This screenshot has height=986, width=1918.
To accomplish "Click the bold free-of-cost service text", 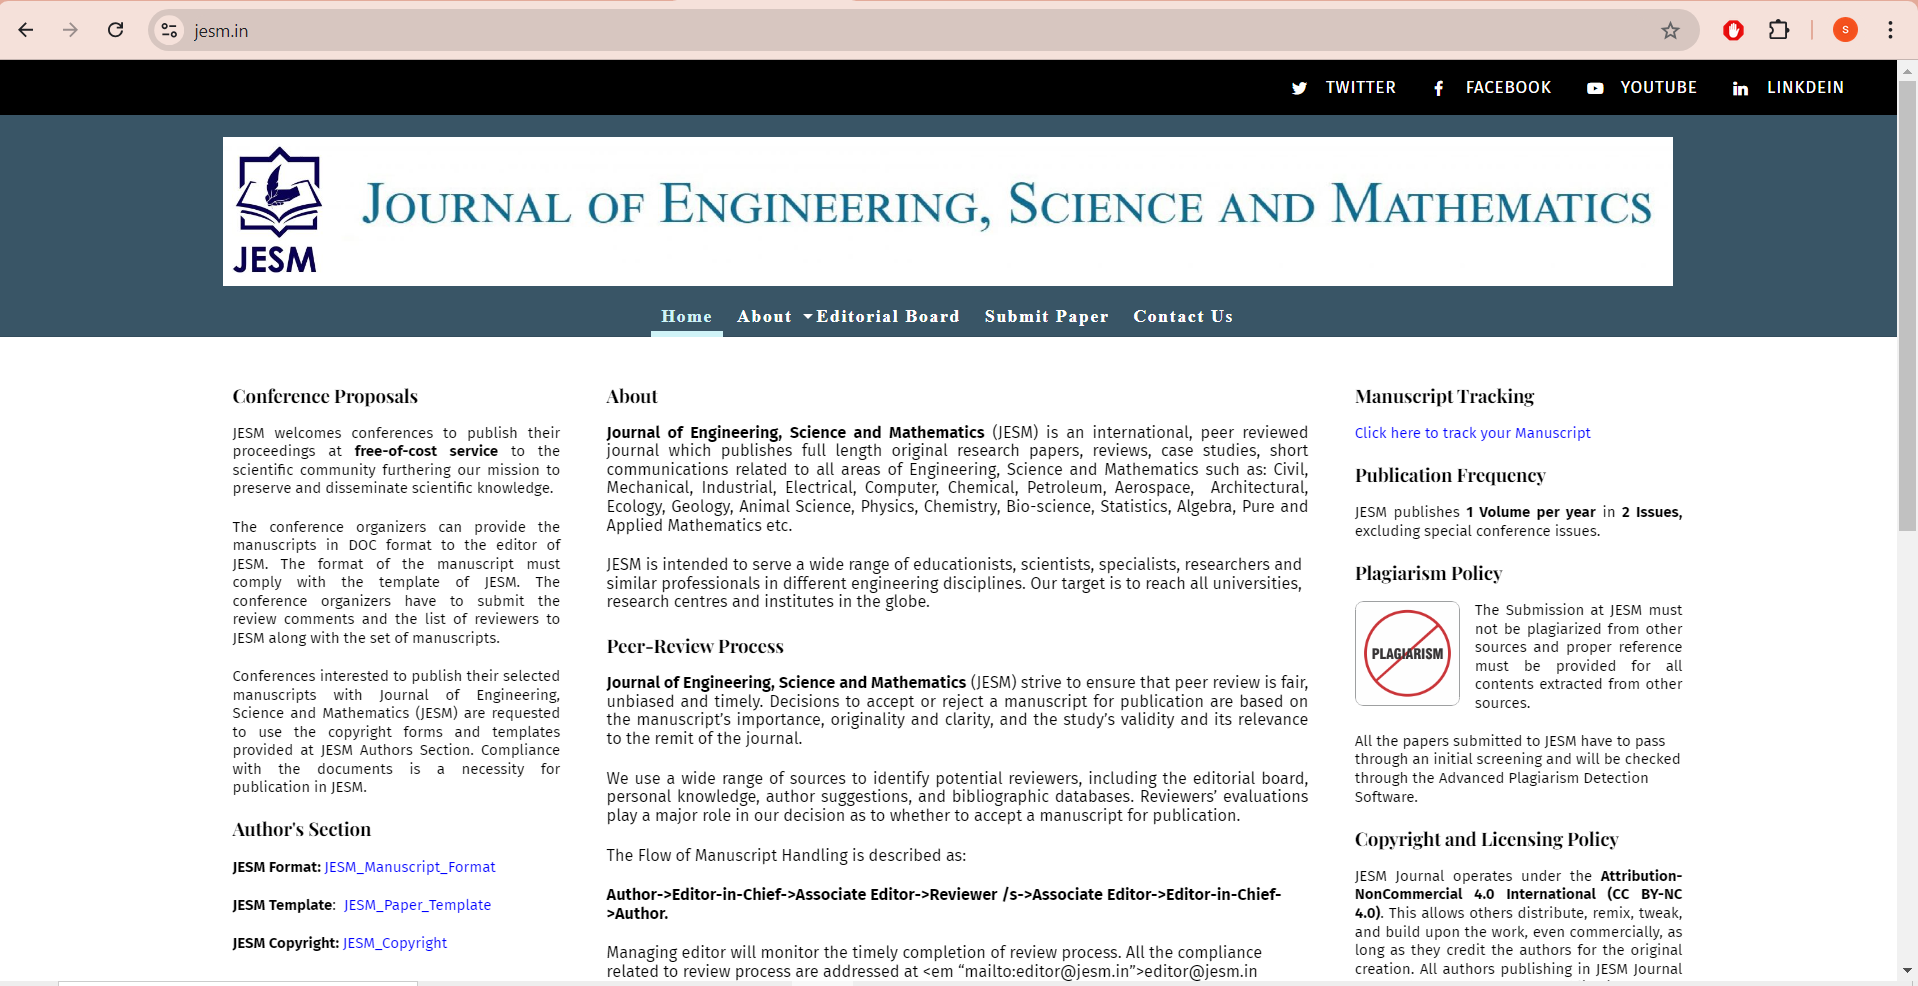I will 426,451.
